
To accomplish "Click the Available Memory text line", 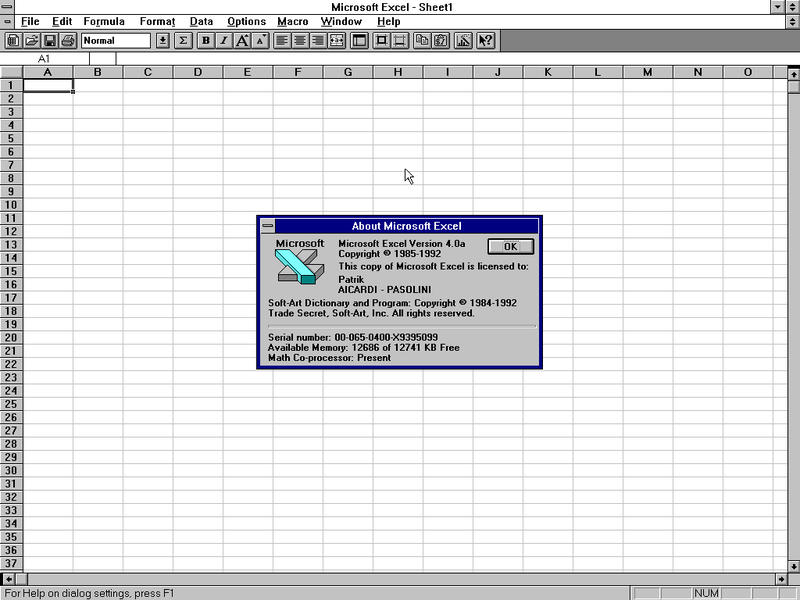I will pos(364,347).
